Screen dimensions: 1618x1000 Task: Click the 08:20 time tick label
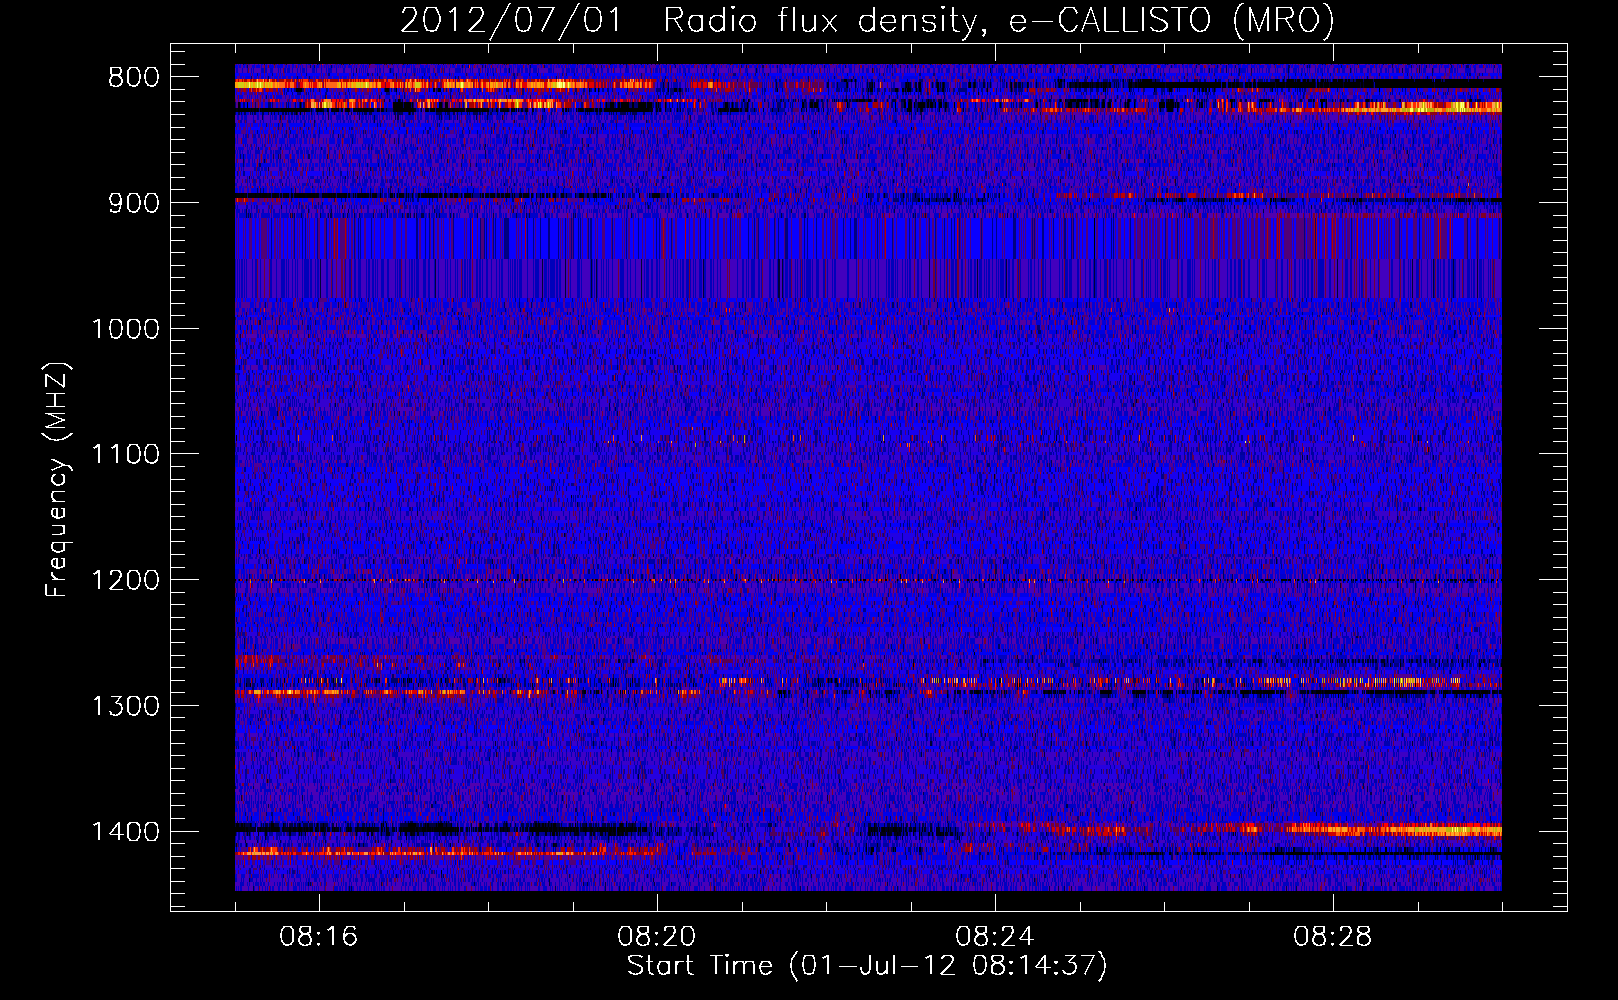tap(657, 937)
